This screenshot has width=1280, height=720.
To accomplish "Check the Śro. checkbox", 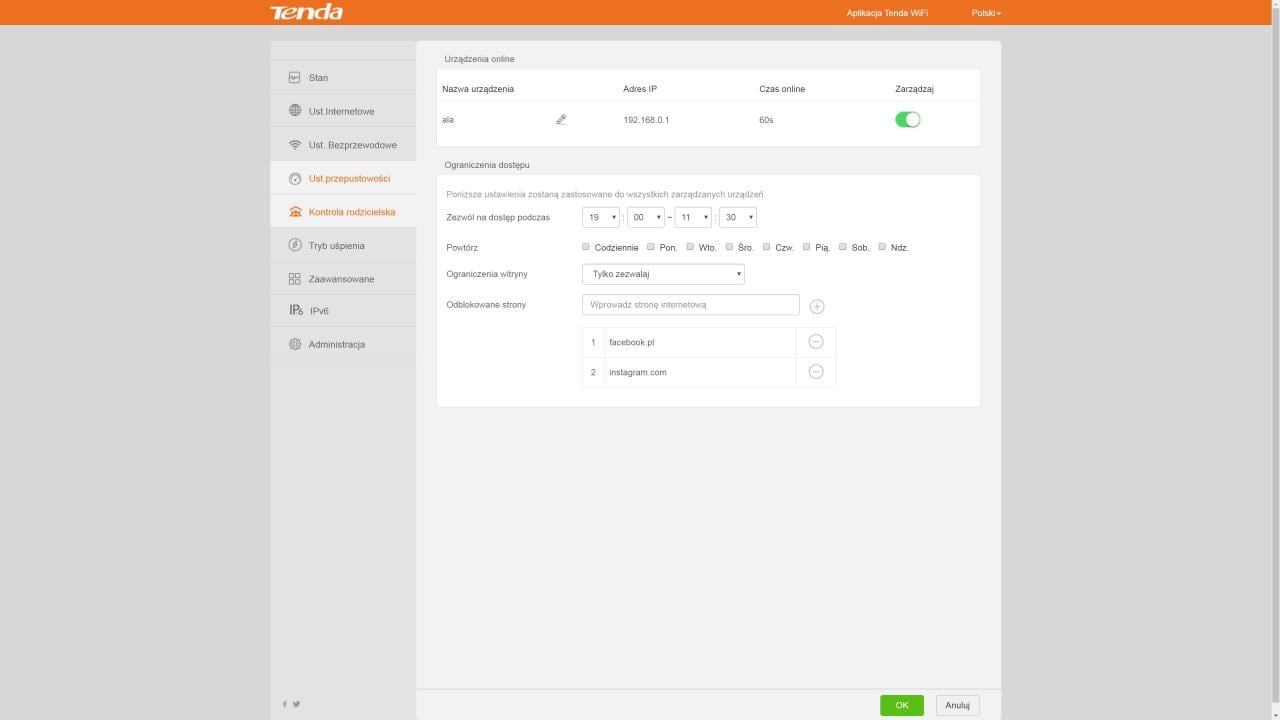I will (730, 247).
